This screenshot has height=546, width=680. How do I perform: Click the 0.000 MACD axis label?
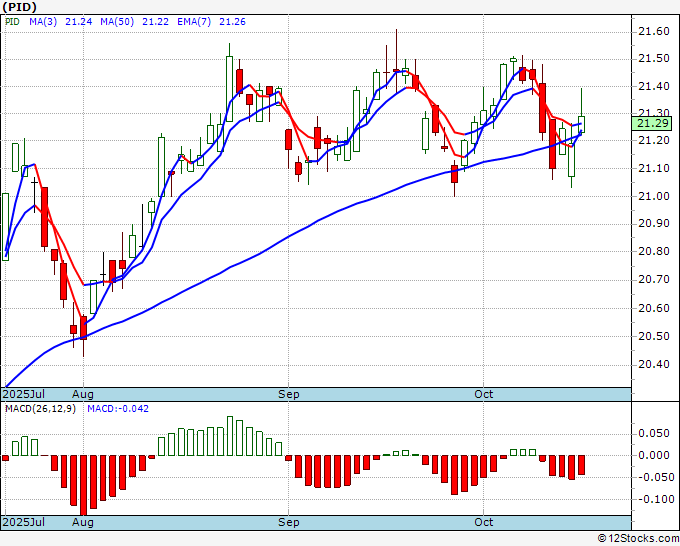point(654,455)
